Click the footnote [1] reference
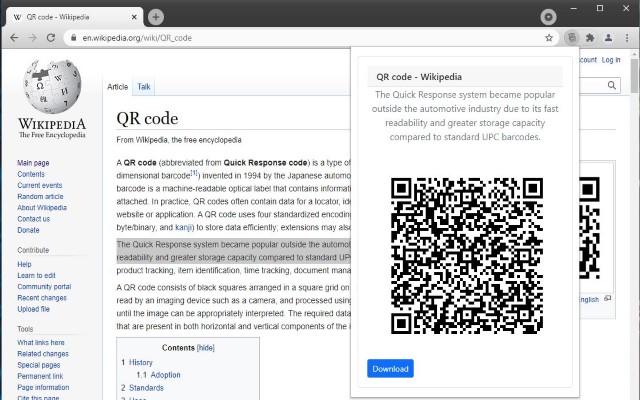Image resolution: width=640 pixels, height=400 pixels. [194, 173]
